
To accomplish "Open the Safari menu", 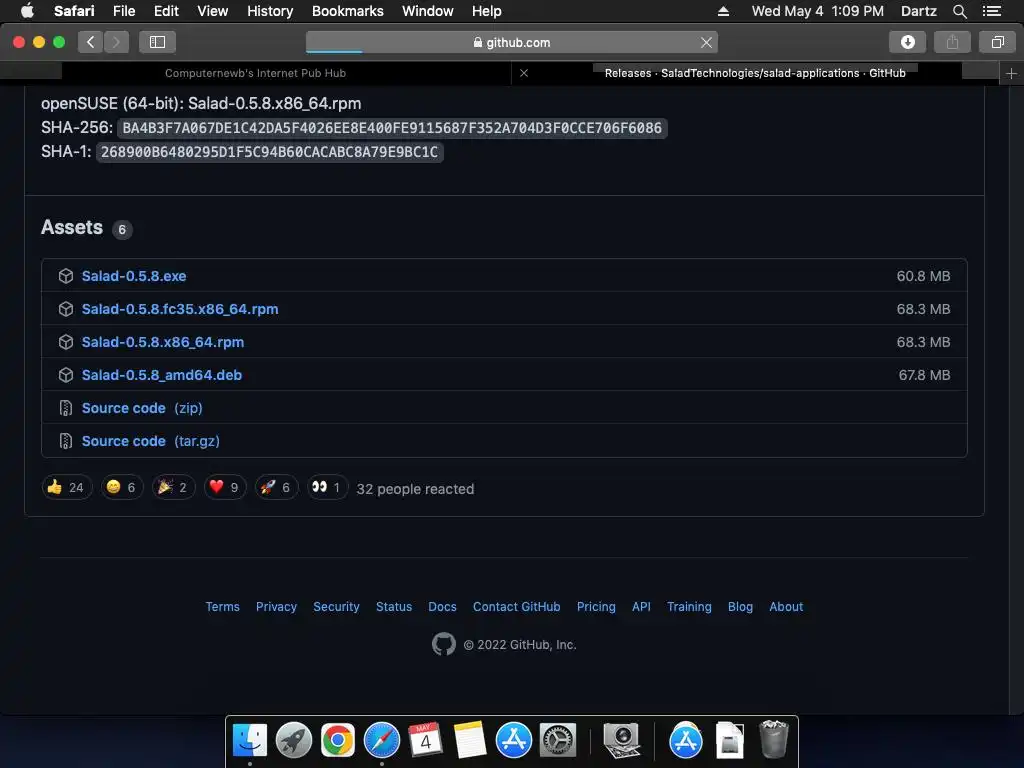I will [74, 11].
